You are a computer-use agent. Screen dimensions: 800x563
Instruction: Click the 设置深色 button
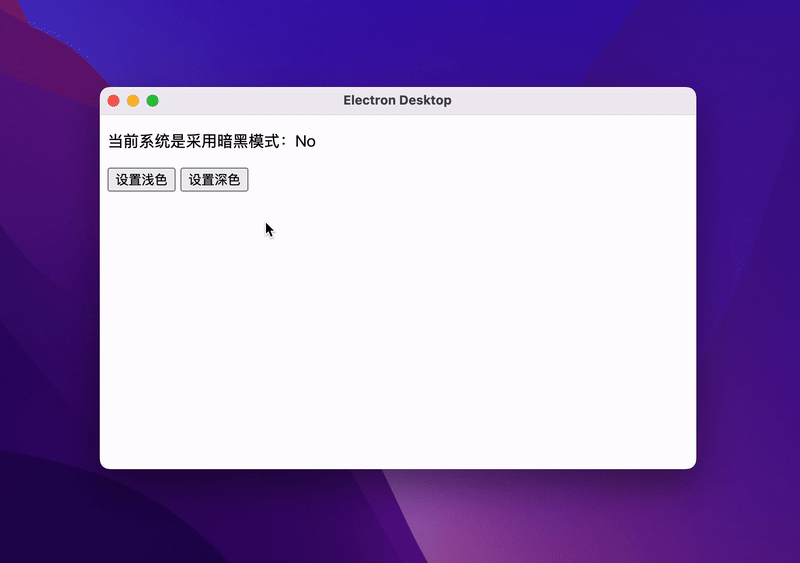point(214,180)
